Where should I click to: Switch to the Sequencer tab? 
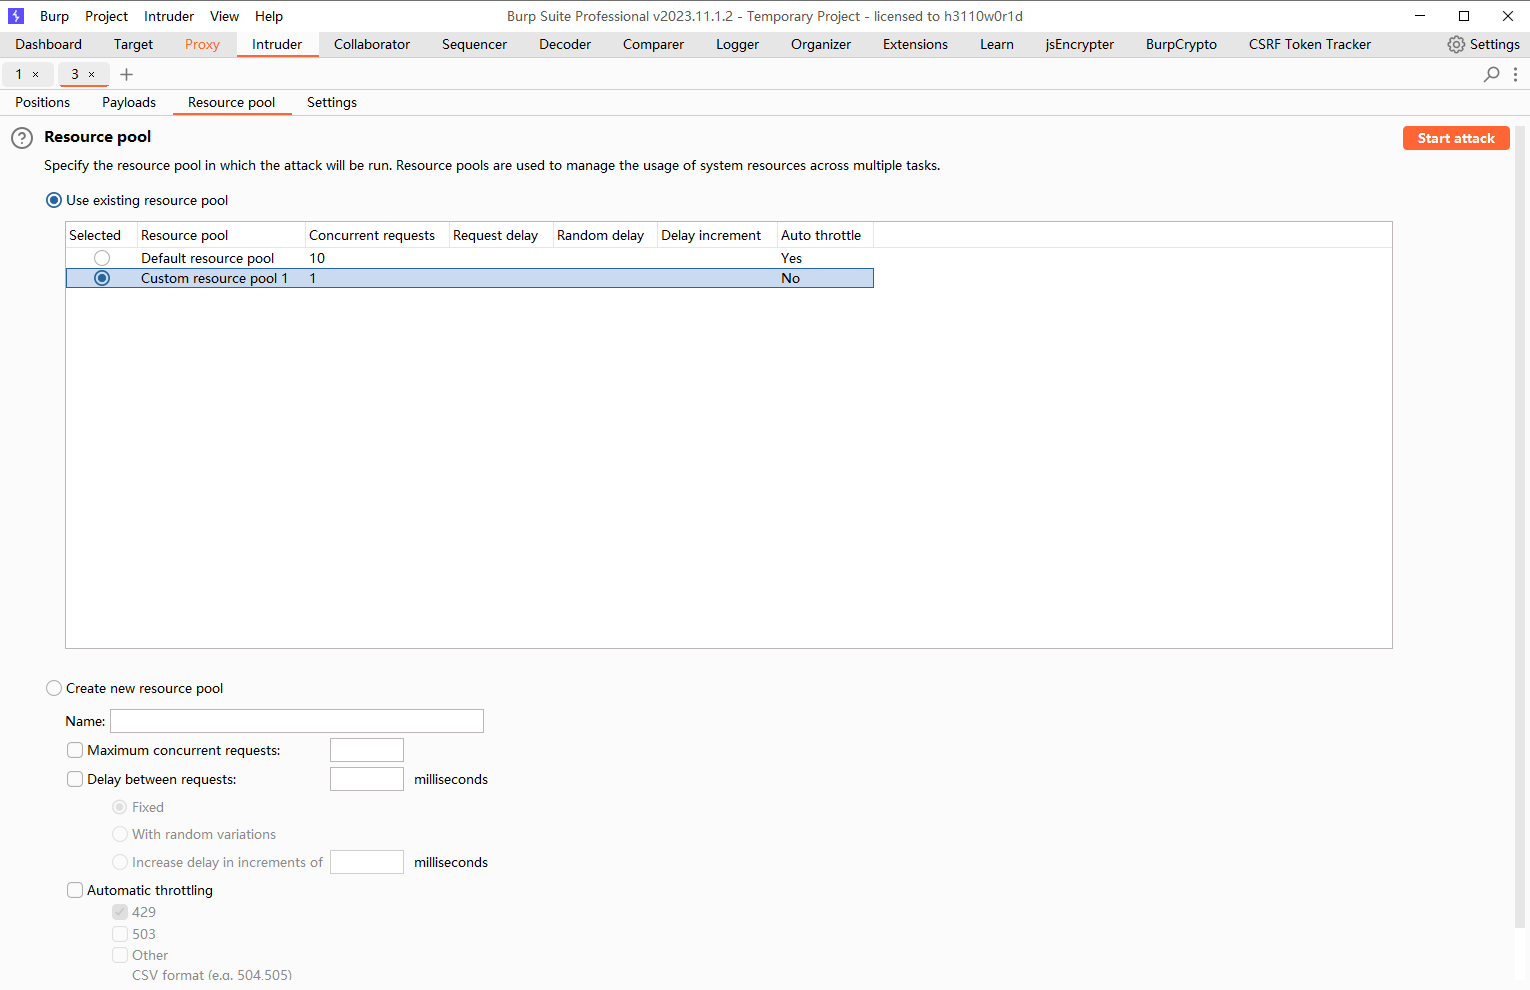(x=474, y=44)
